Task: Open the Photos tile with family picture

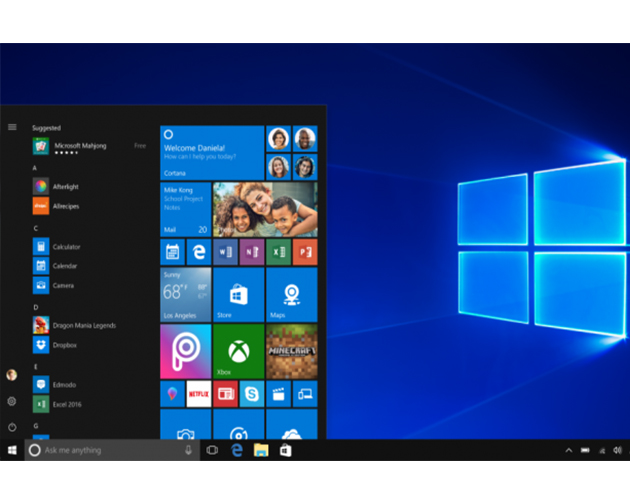Action: 265,209
